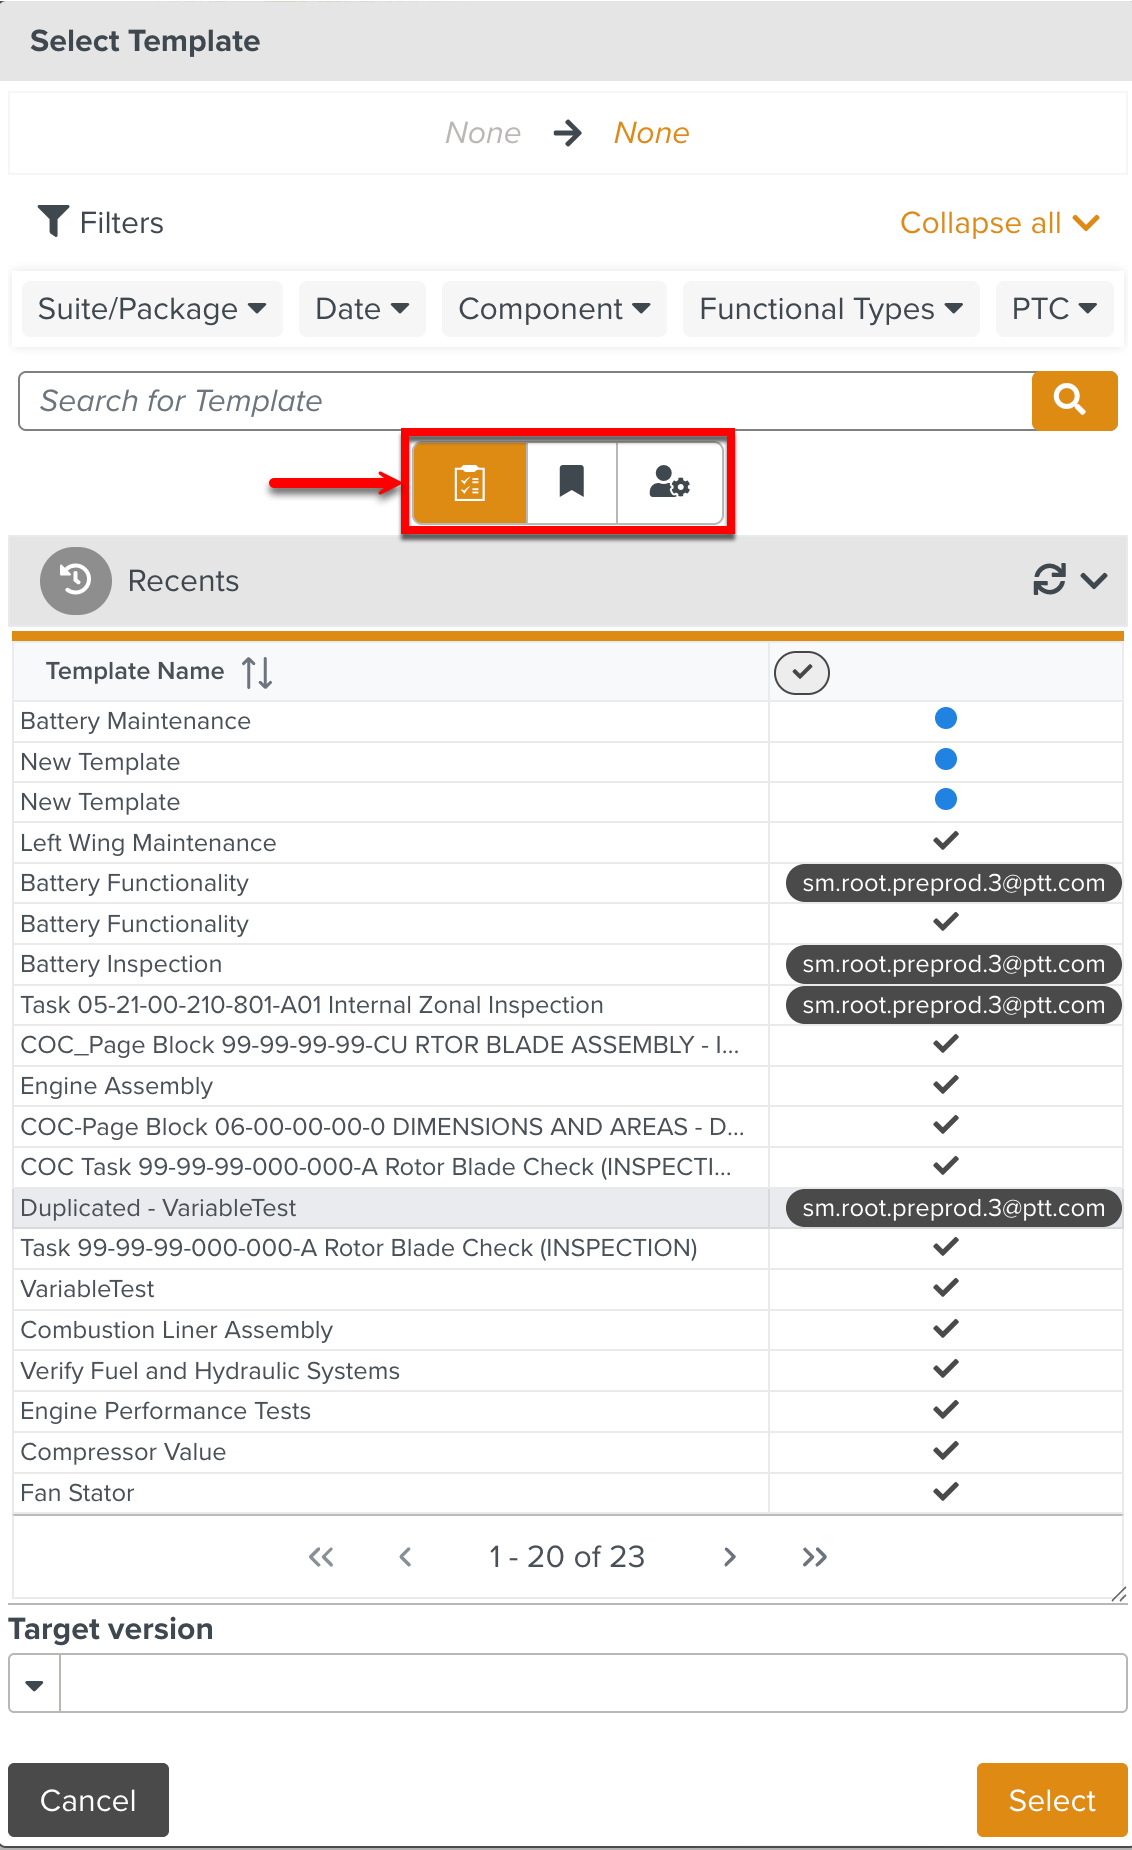This screenshot has height=1850, width=1132.
Task: Choose the Duplicated - VariableTest template row
Action: tap(158, 1208)
